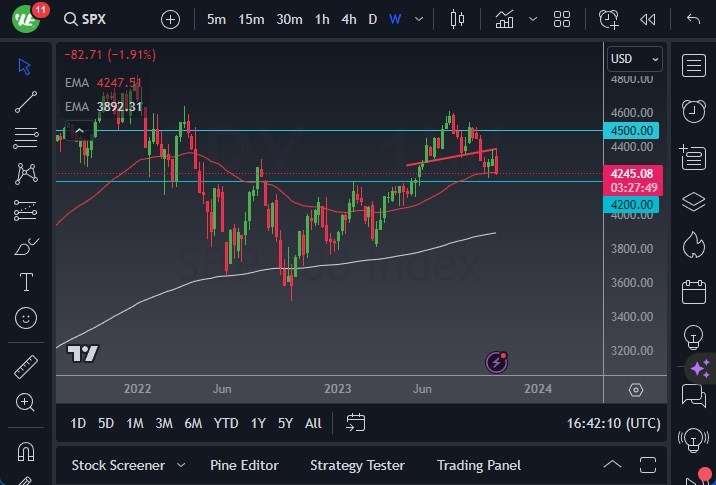Open the purple lightning event marker
Viewport: 716px width, 485px height.
click(496, 363)
